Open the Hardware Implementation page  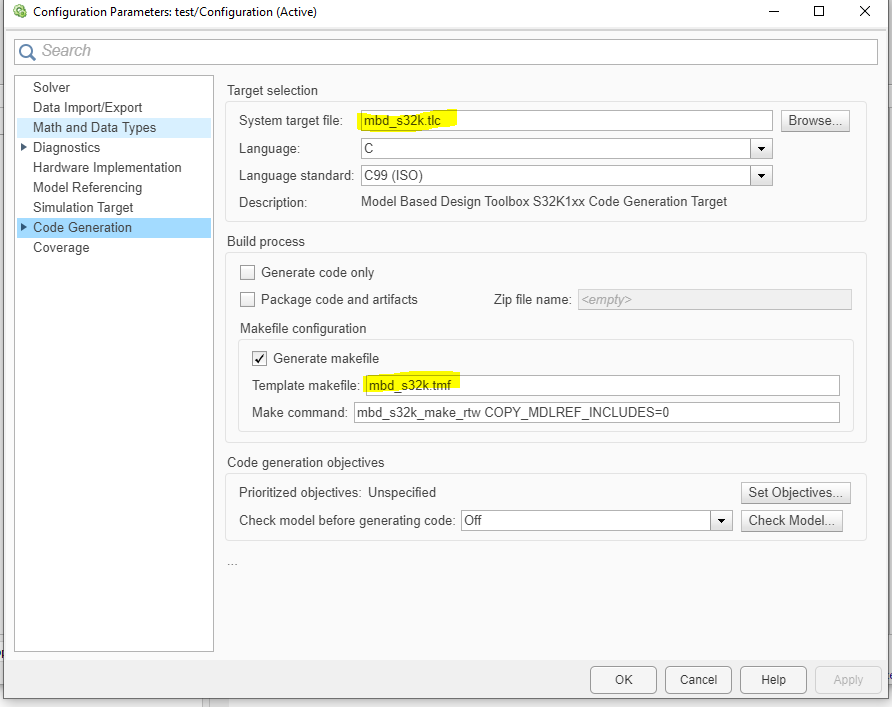[x=107, y=167]
